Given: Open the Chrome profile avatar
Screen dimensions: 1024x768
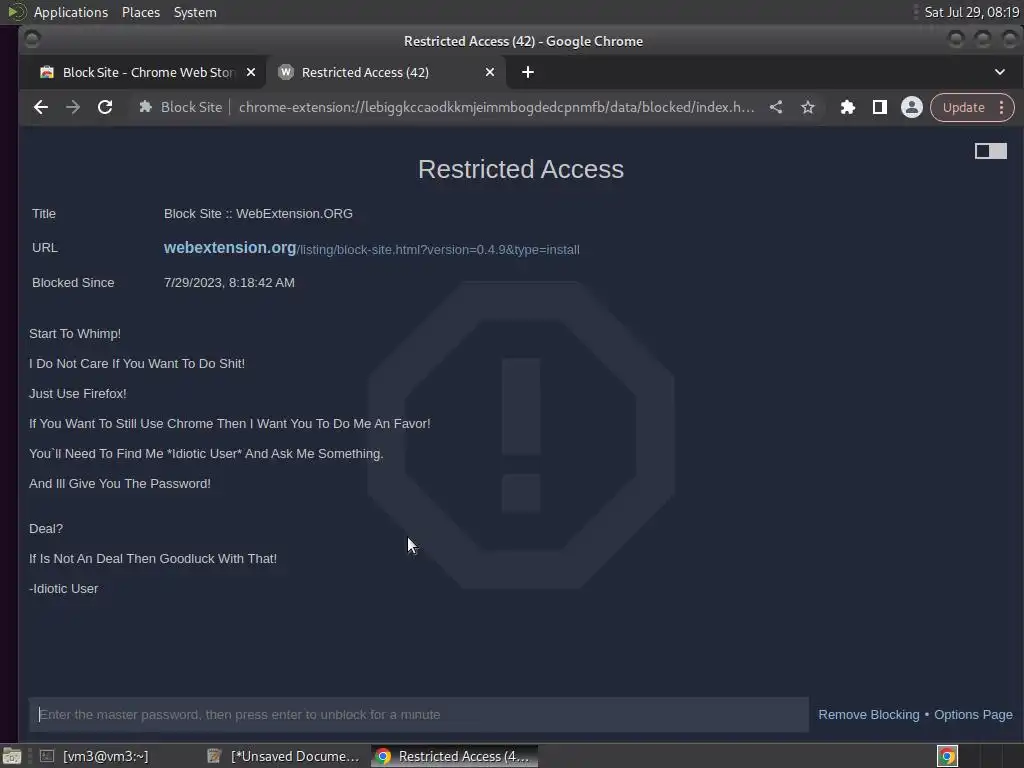Looking at the screenshot, I should 912,107.
